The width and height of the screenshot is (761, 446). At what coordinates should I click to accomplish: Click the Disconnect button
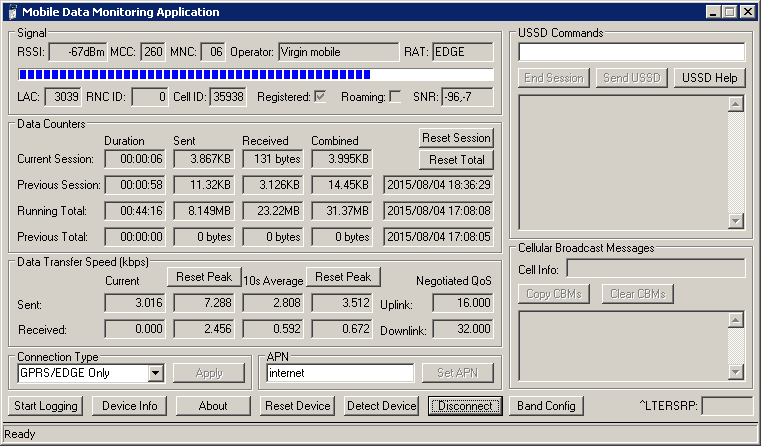click(x=465, y=406)
